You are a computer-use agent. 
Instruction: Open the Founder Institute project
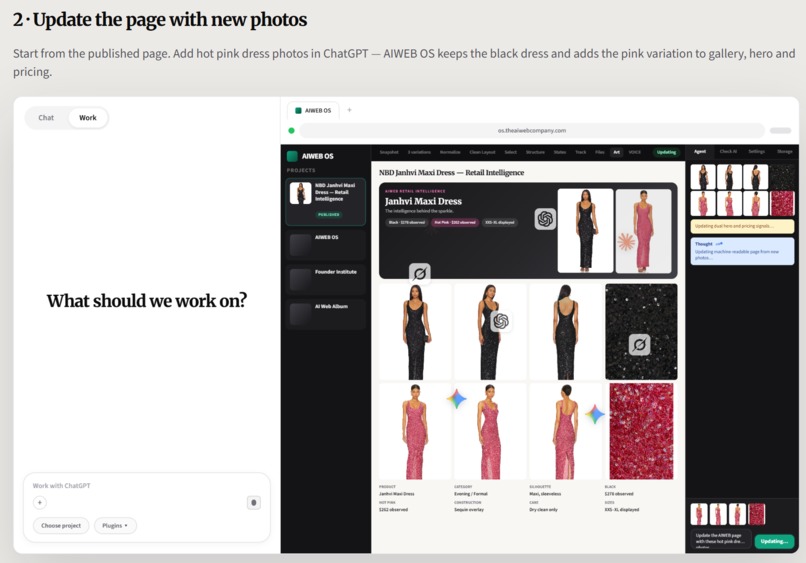(325, 279)
